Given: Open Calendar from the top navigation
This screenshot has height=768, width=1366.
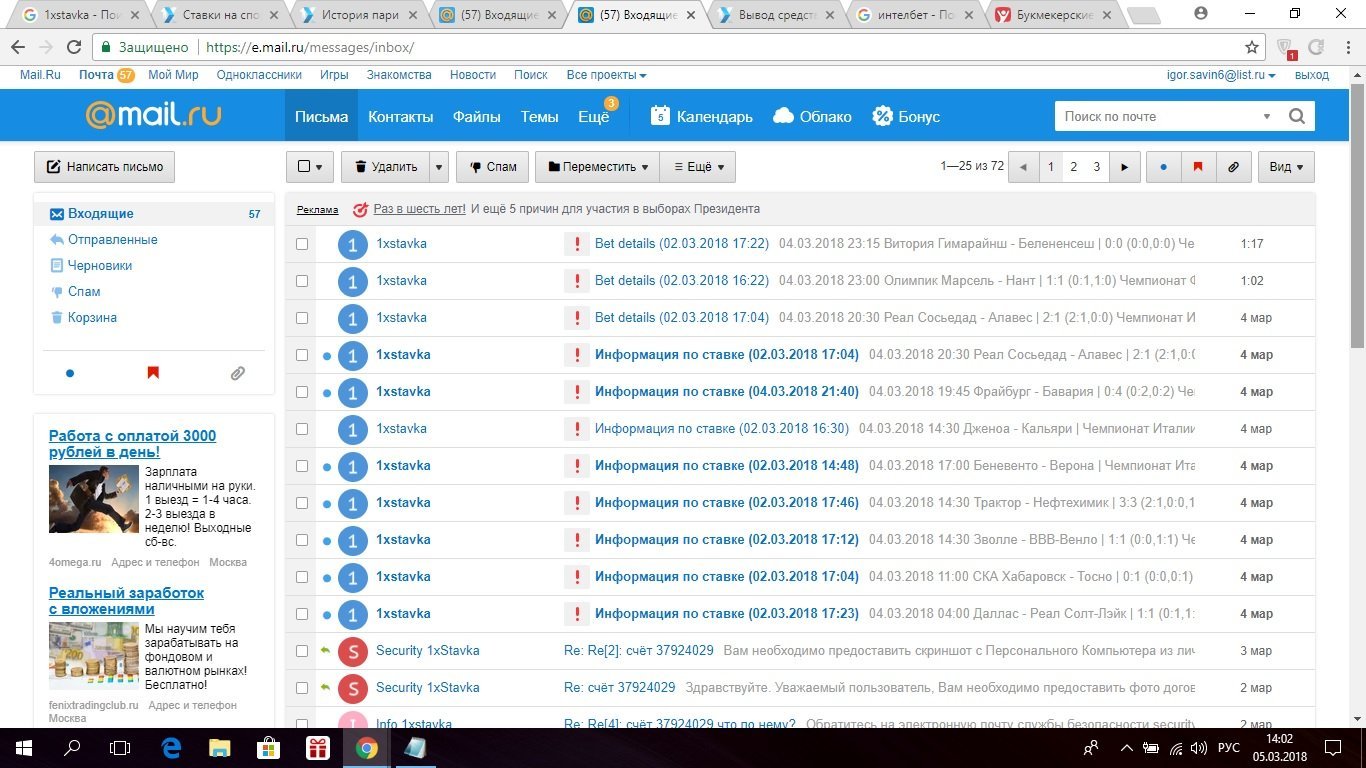Looking at the screenshot, I should (x=702, y=116).
